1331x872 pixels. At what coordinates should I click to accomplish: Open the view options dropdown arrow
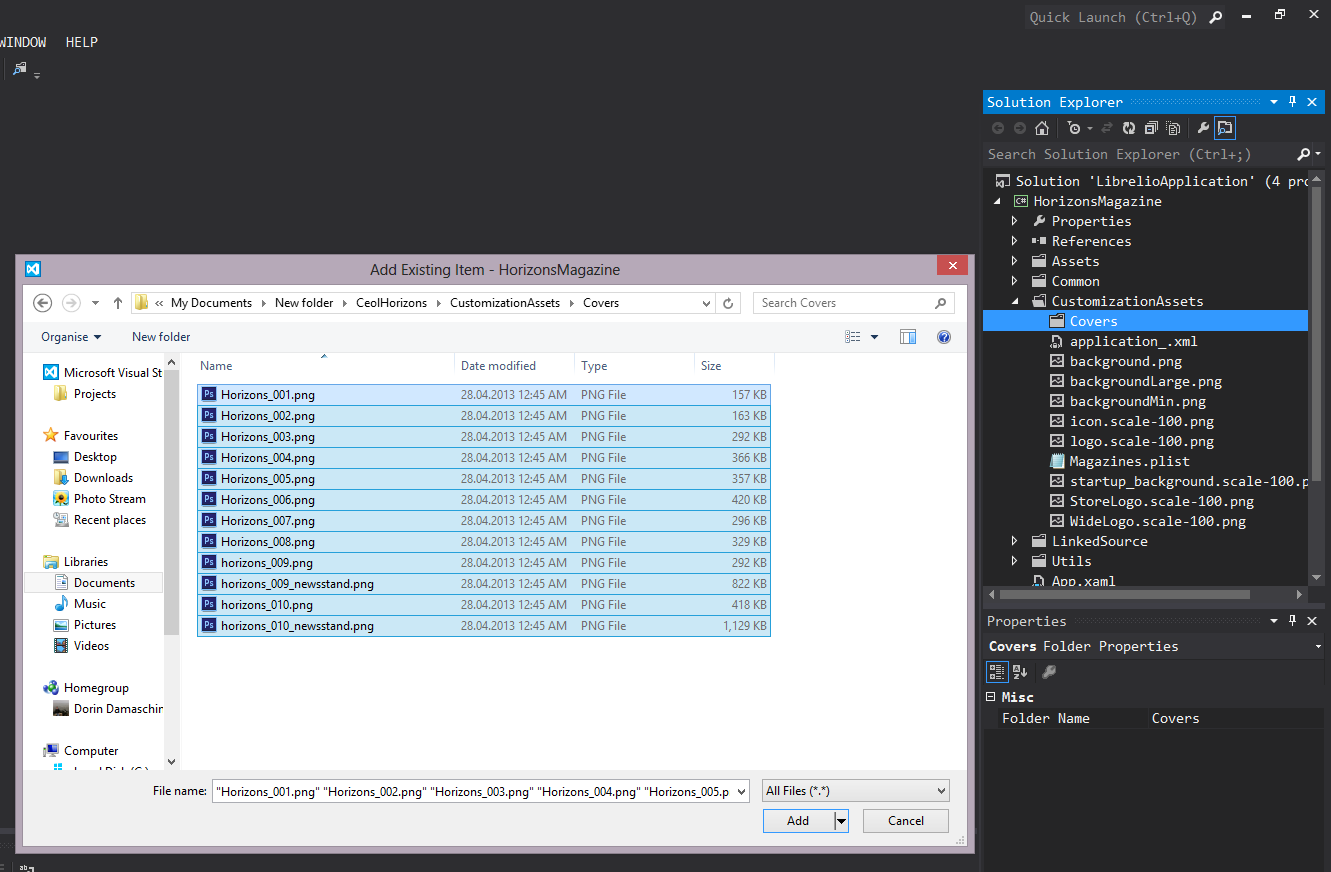click(x=874, y=337)
